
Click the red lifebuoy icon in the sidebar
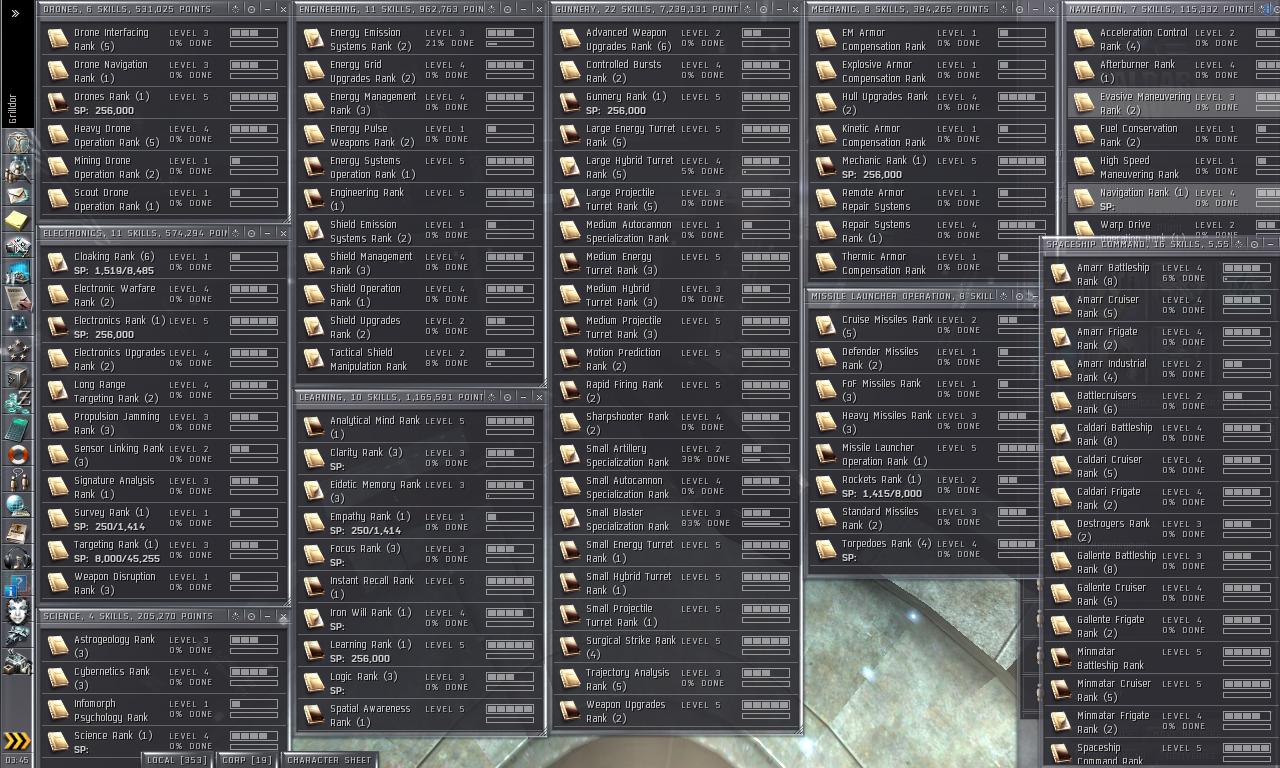(x=17, y=455)
